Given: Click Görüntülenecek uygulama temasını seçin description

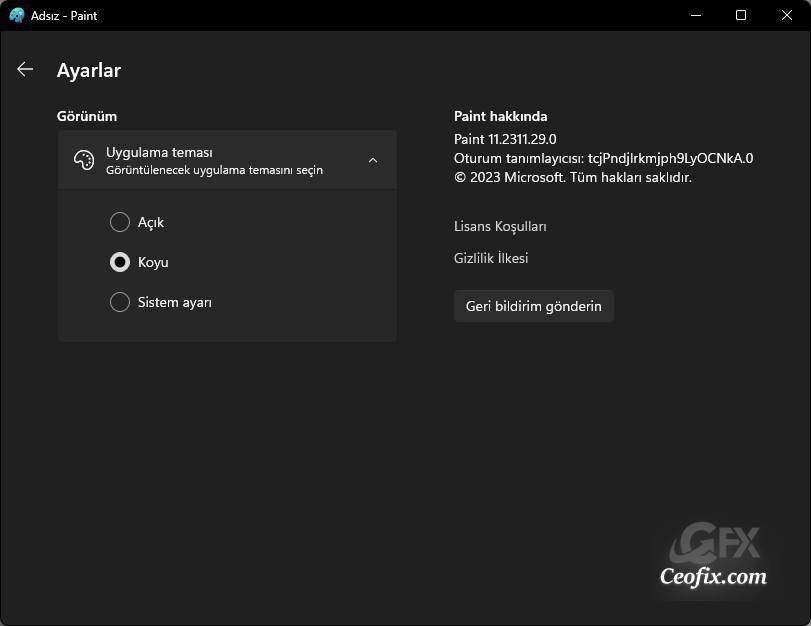Looking at the screenshot, I should click(x=214, y=170).
